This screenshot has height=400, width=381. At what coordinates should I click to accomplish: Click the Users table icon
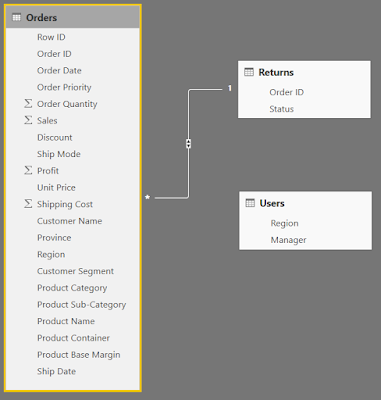tap(250, 203)
